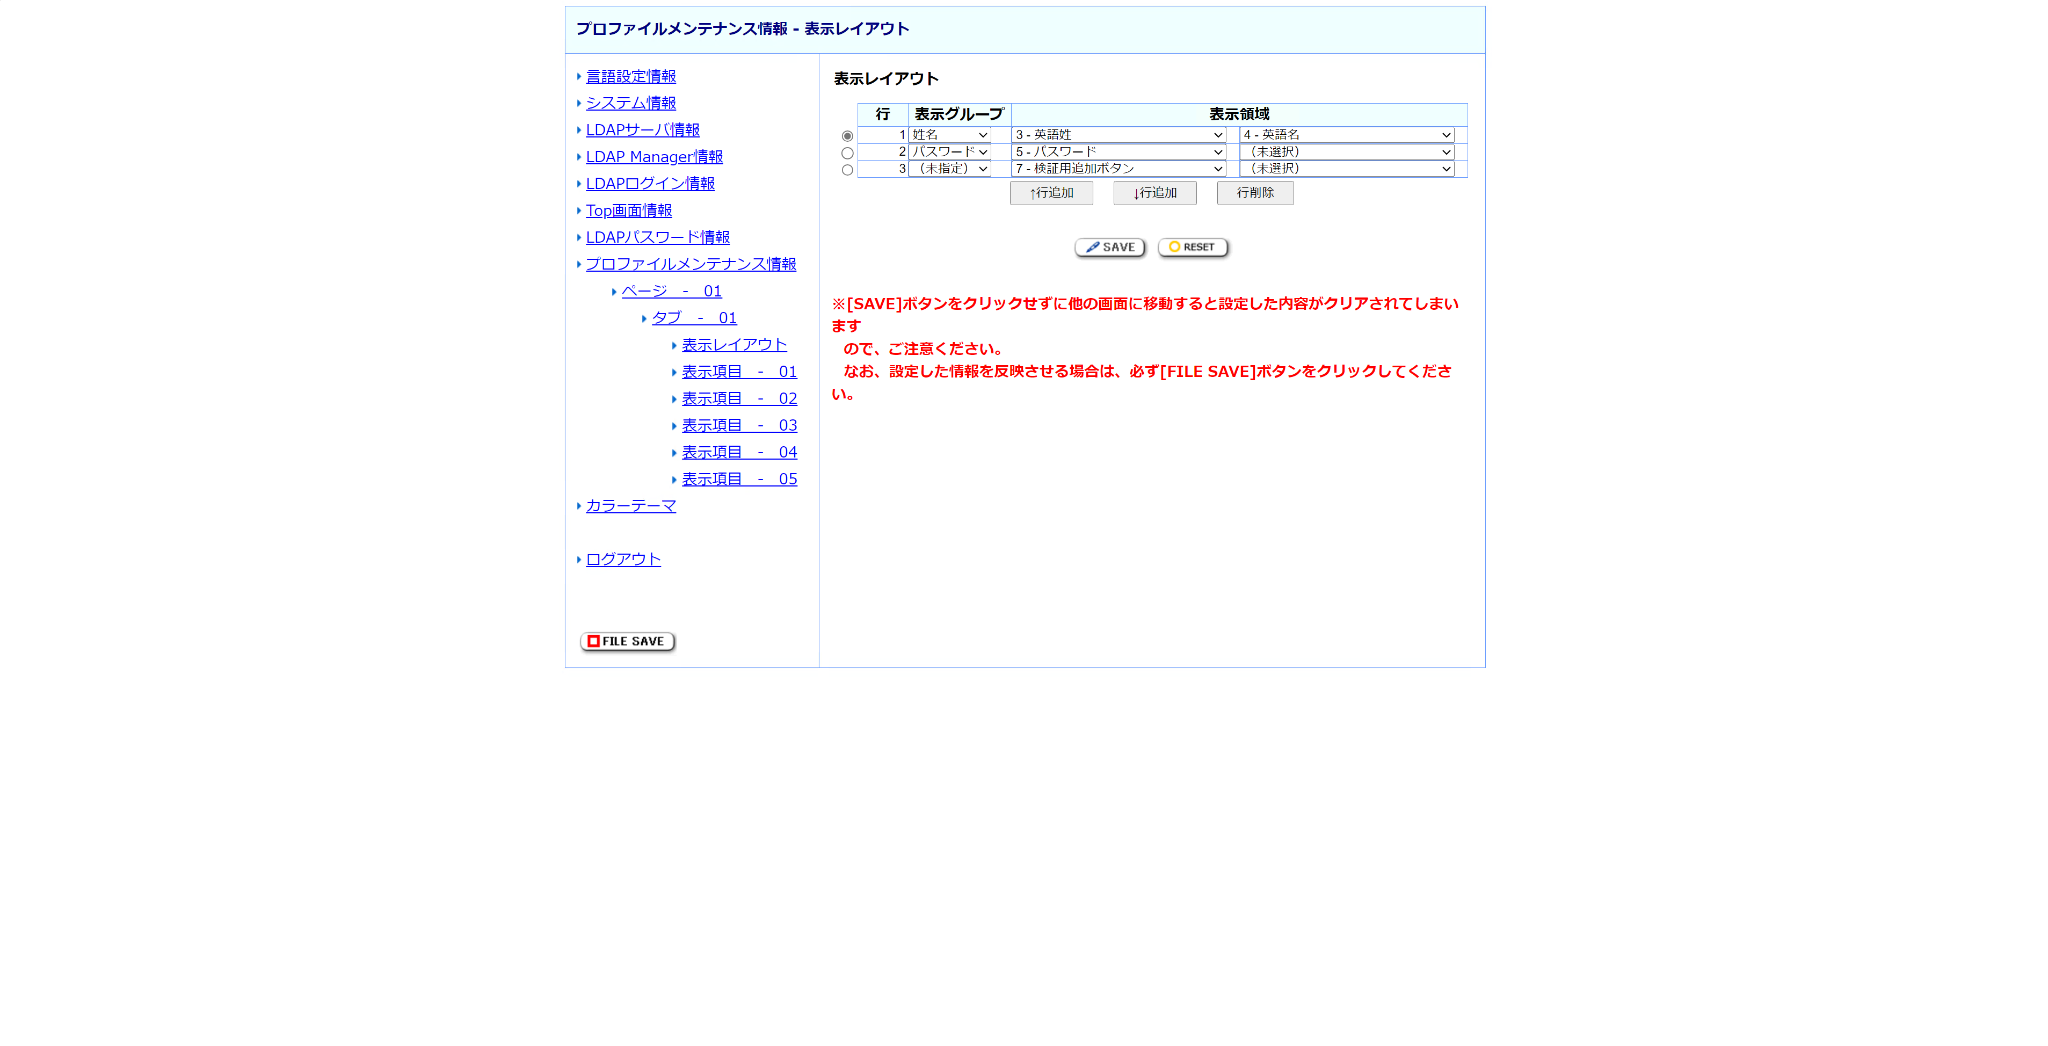
Task: Select the radio button for row 2
Action: point(847,152)
